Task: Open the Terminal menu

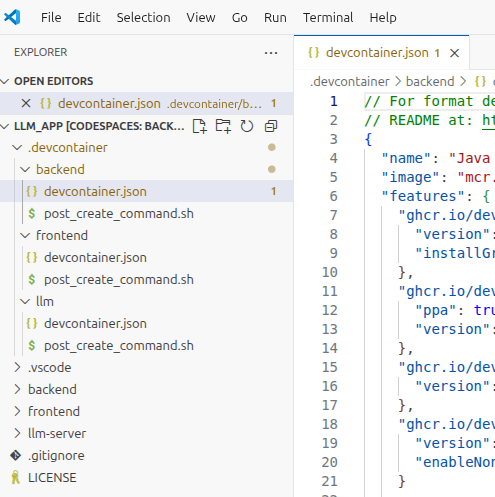Action: tap(328, 17)
